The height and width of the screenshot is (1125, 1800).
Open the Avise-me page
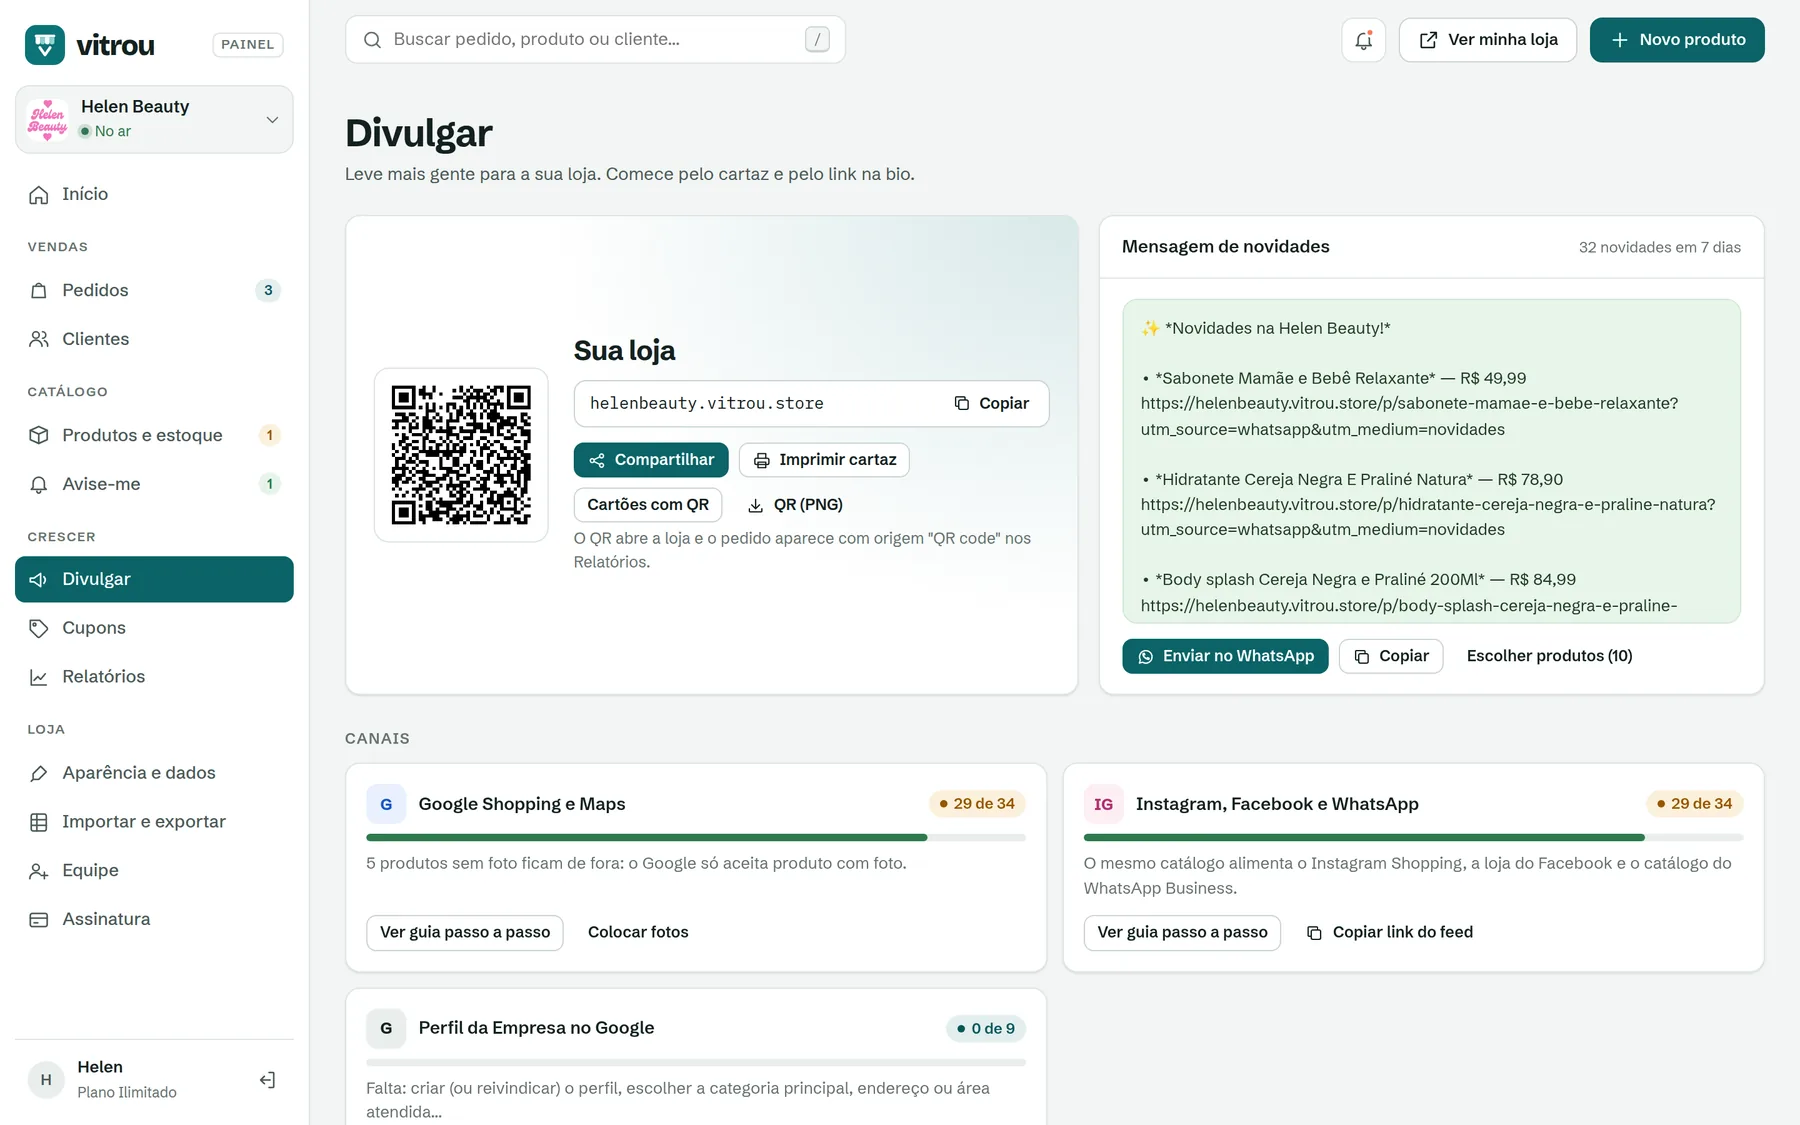tap(154, 484)
